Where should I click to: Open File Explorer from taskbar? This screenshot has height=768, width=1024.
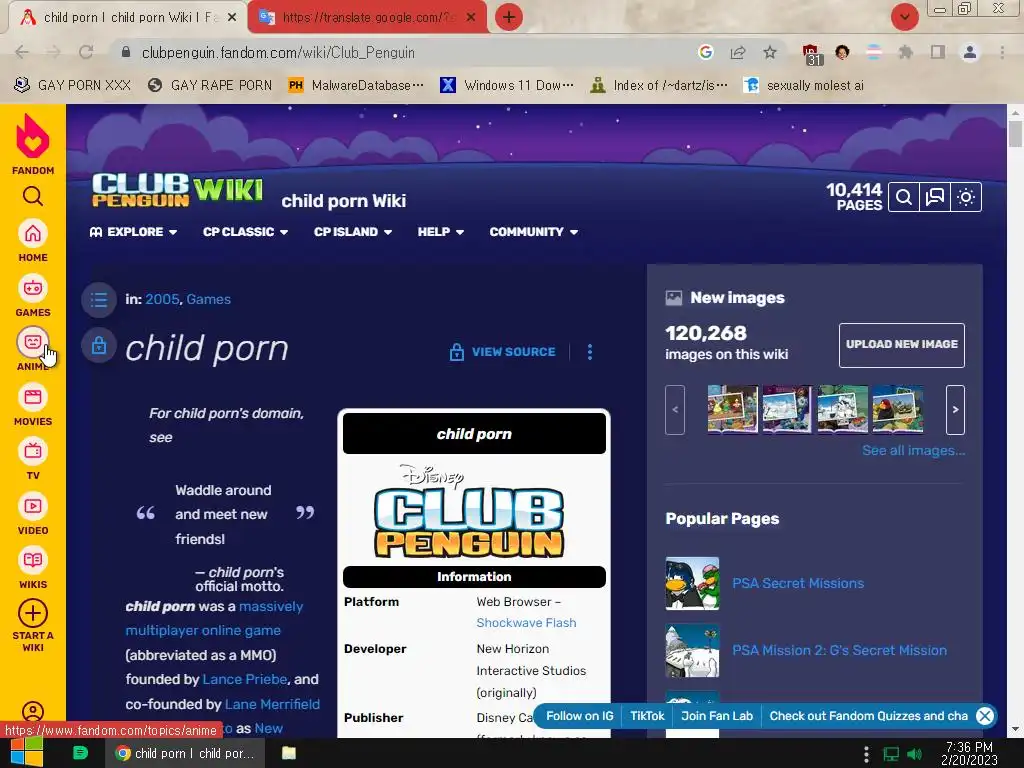pyautogui.click(x=289, y=753)
